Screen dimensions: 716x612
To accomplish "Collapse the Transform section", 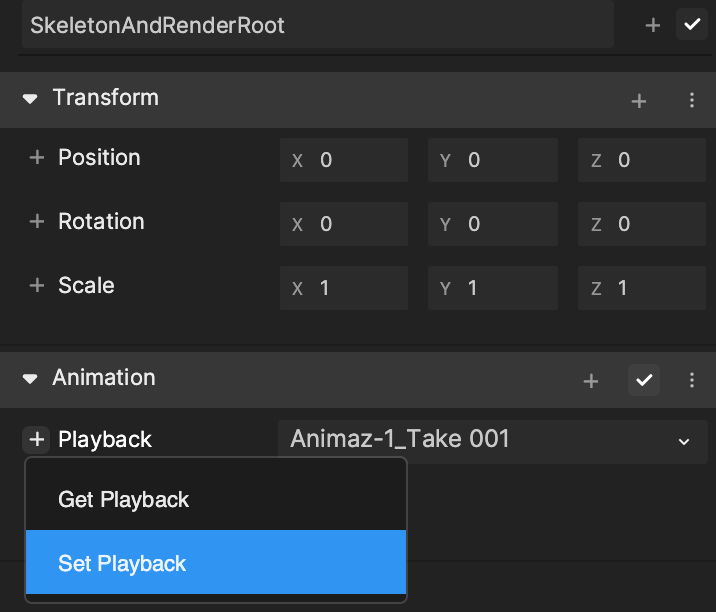I will [30, 99].
